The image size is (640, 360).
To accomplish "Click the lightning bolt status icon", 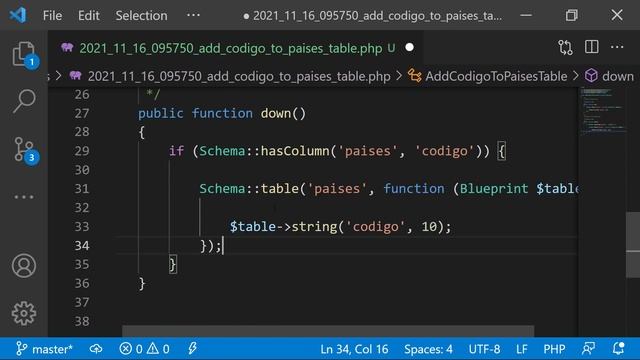I will tap(192, 349).
